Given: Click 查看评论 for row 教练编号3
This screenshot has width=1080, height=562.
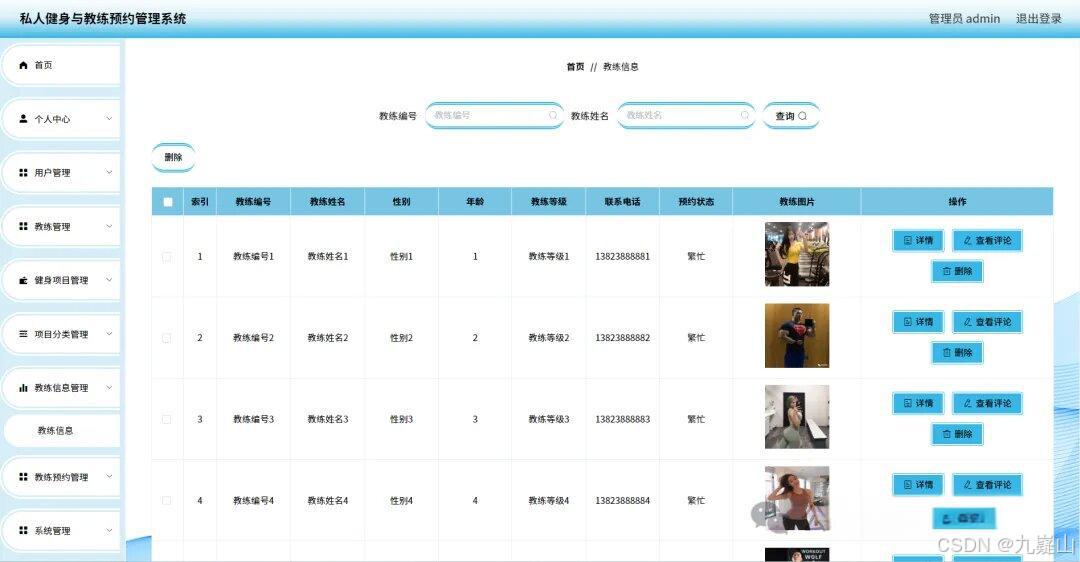Looking at the screenshot, I should tap(987, 403).
